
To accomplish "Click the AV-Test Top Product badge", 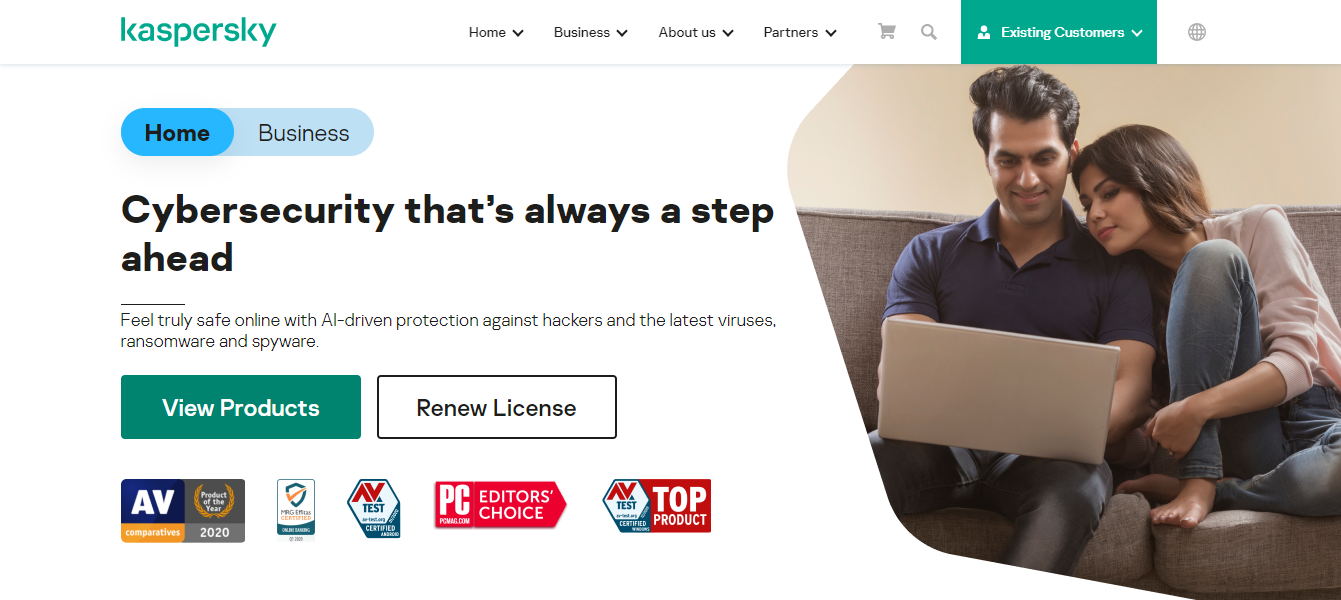I will tap(656, 506).
